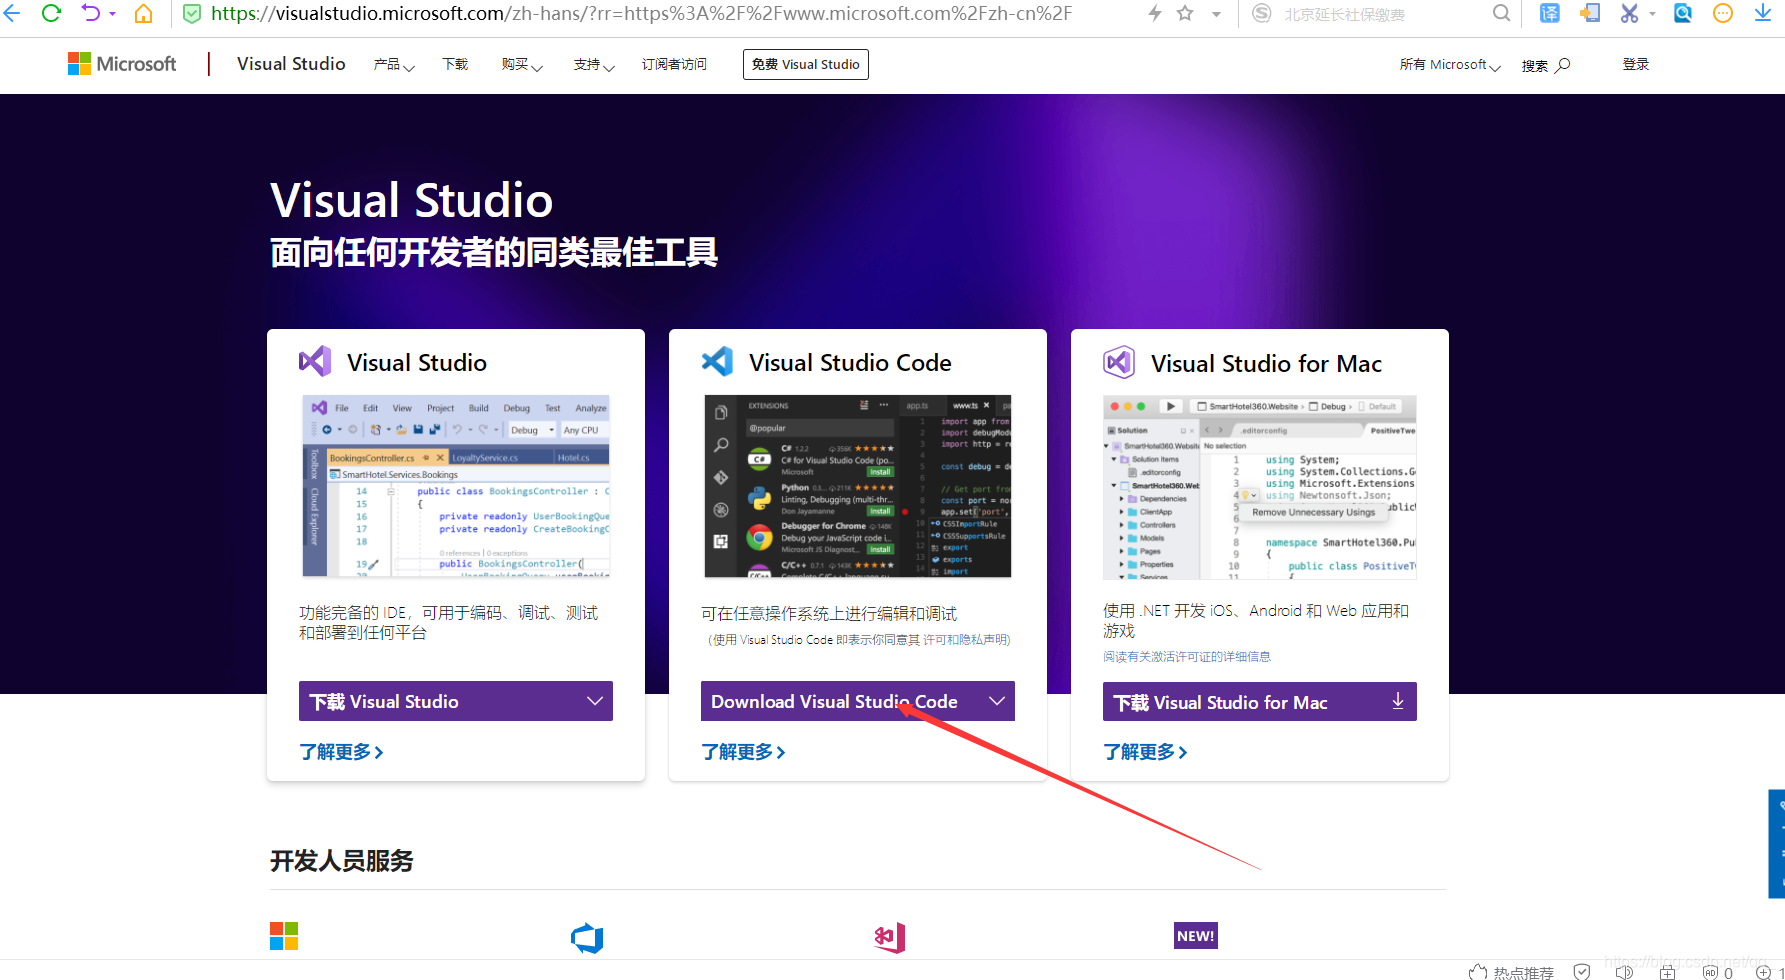Viewport: 1785px width, 980px height.
Task: Open the browser downloads arrow icon
Action: tap(1763, 14)
